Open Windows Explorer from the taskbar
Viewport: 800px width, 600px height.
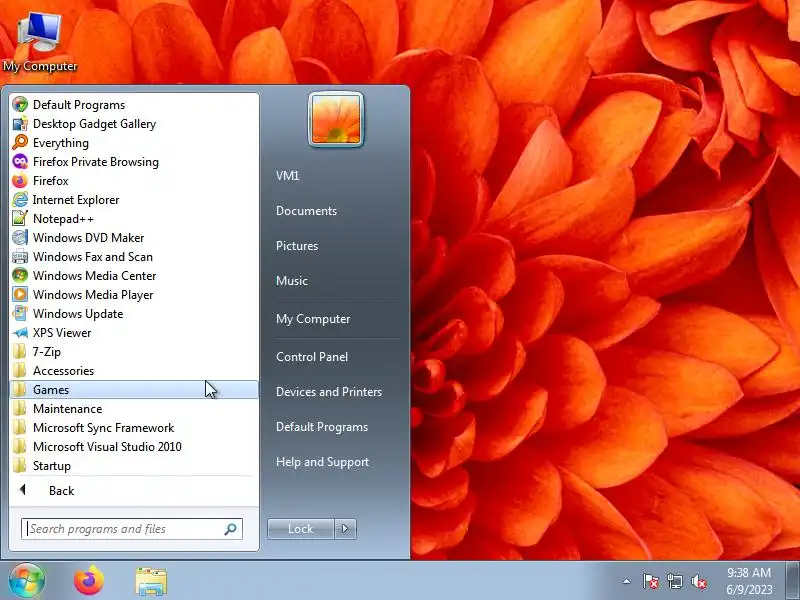[151, 582]
